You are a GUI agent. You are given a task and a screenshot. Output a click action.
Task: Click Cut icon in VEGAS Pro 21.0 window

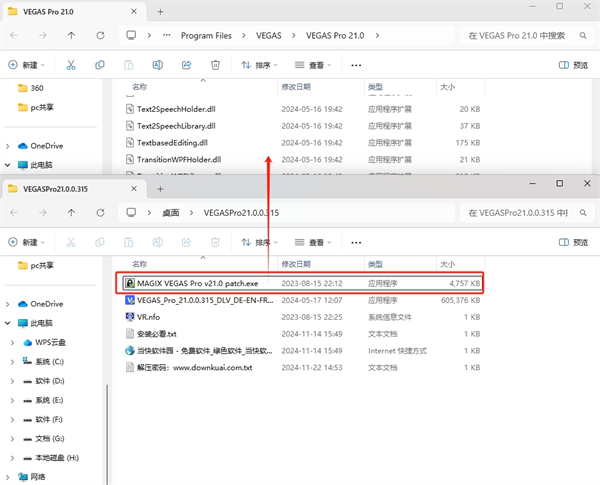coord(71,65)
